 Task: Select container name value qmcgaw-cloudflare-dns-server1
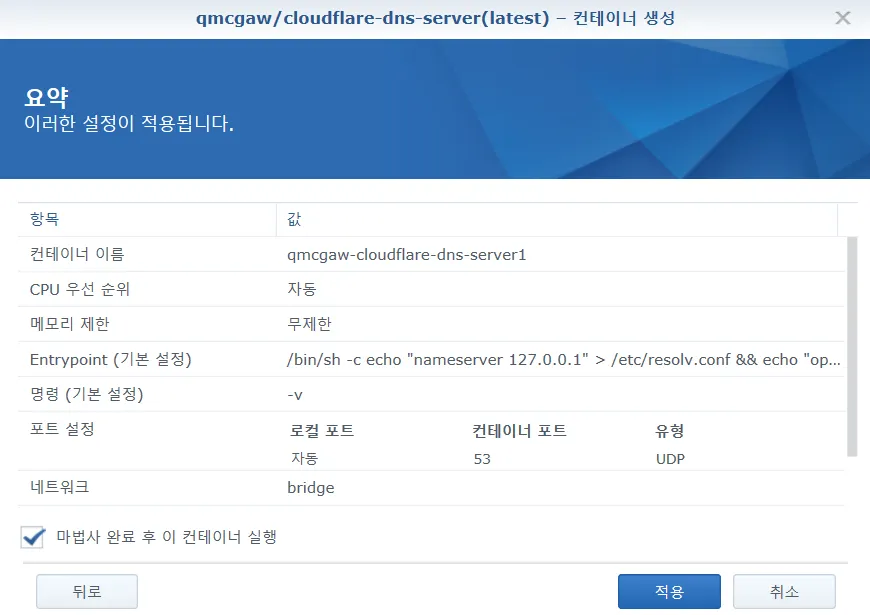pos(406,255)
